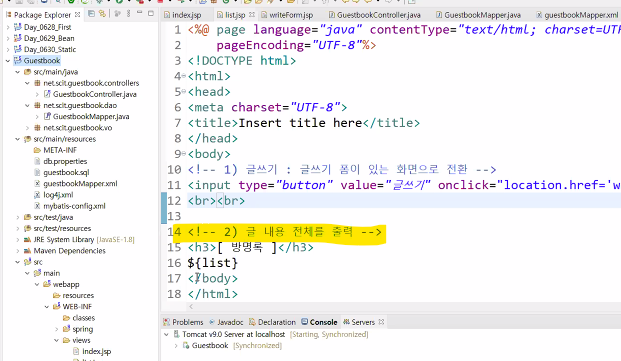This screenshot has height=361, width=621.
Task: Collapse the src/main/java folder
Action: pos(17,72)
